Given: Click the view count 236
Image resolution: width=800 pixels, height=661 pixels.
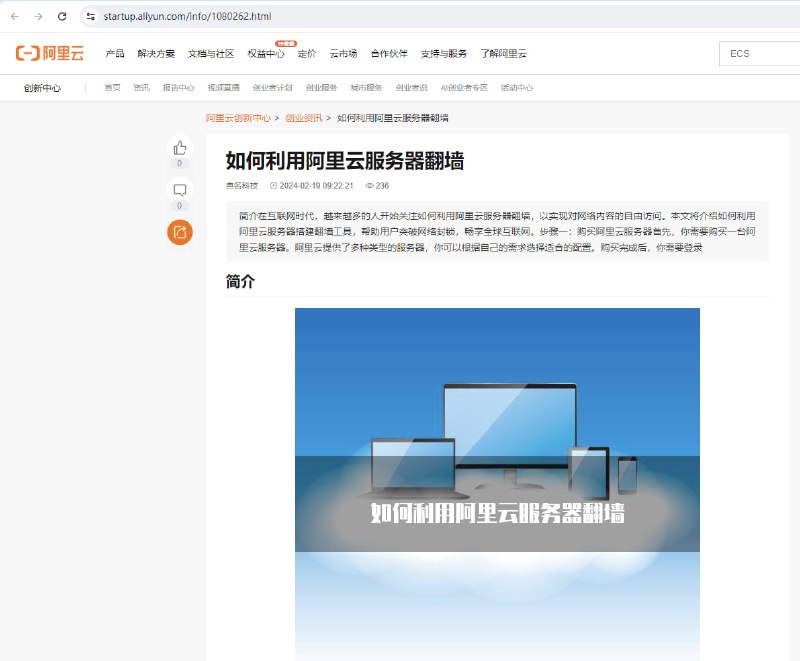Looking at the screenshot, I should coord(378,186).
